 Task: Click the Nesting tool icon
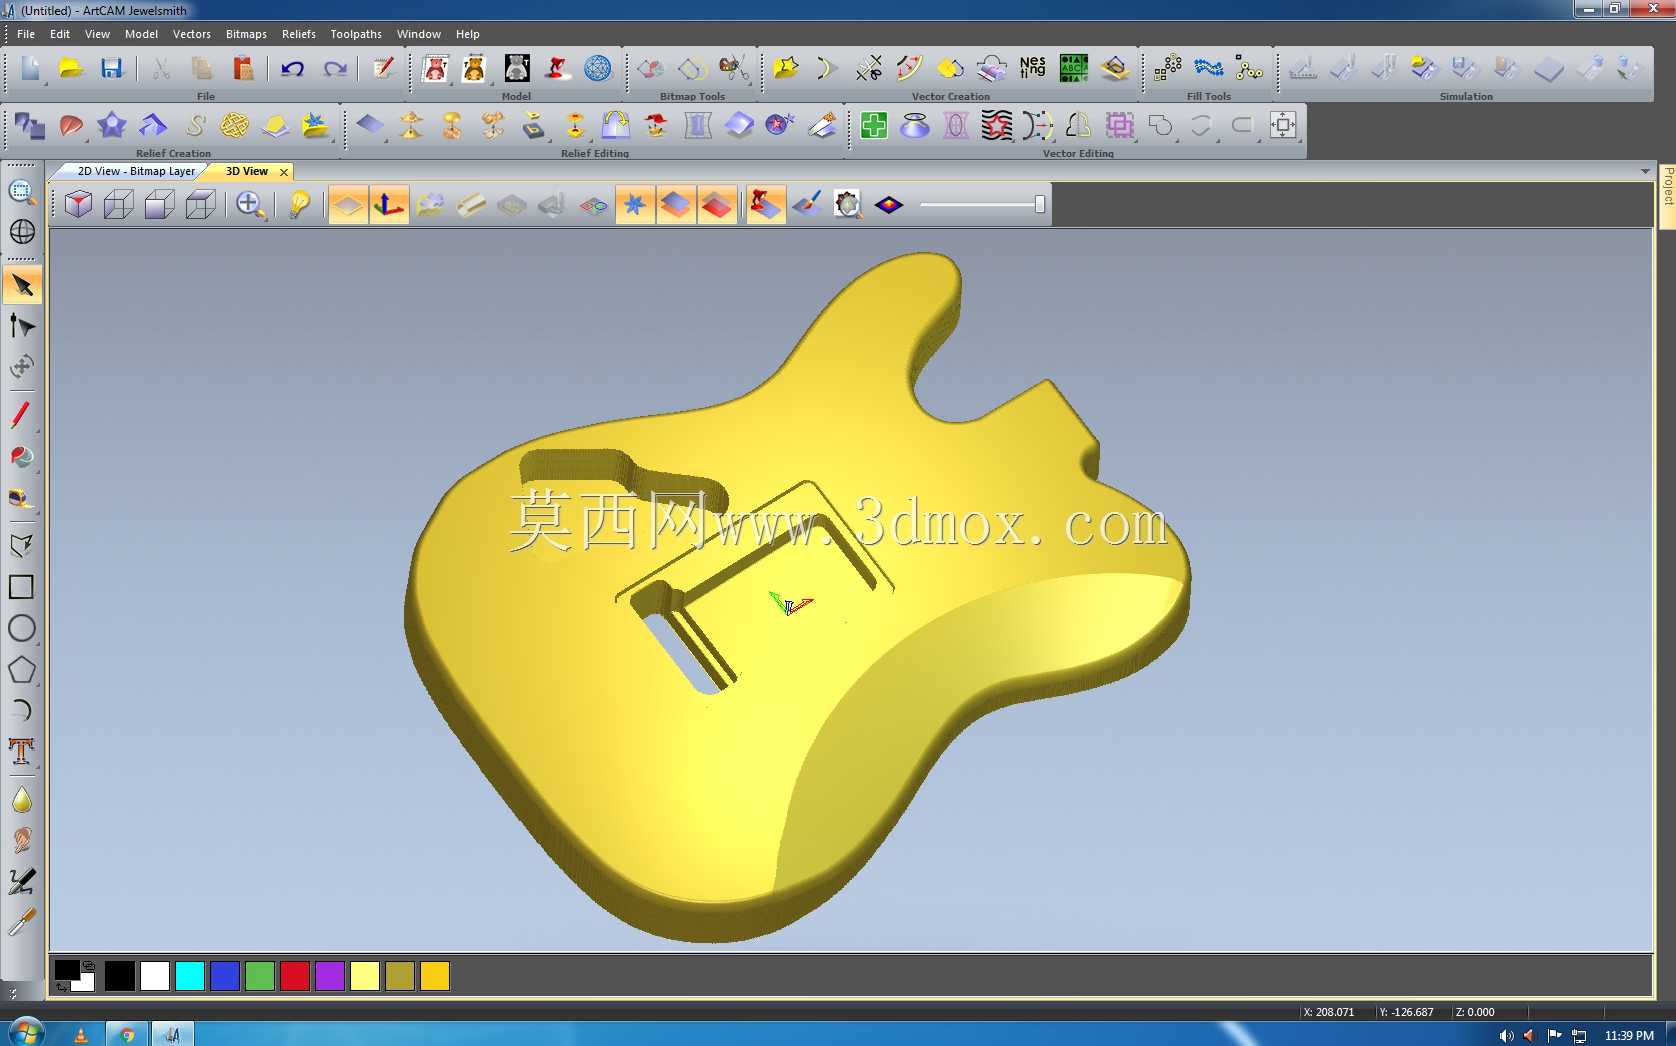pos(1032,68)
